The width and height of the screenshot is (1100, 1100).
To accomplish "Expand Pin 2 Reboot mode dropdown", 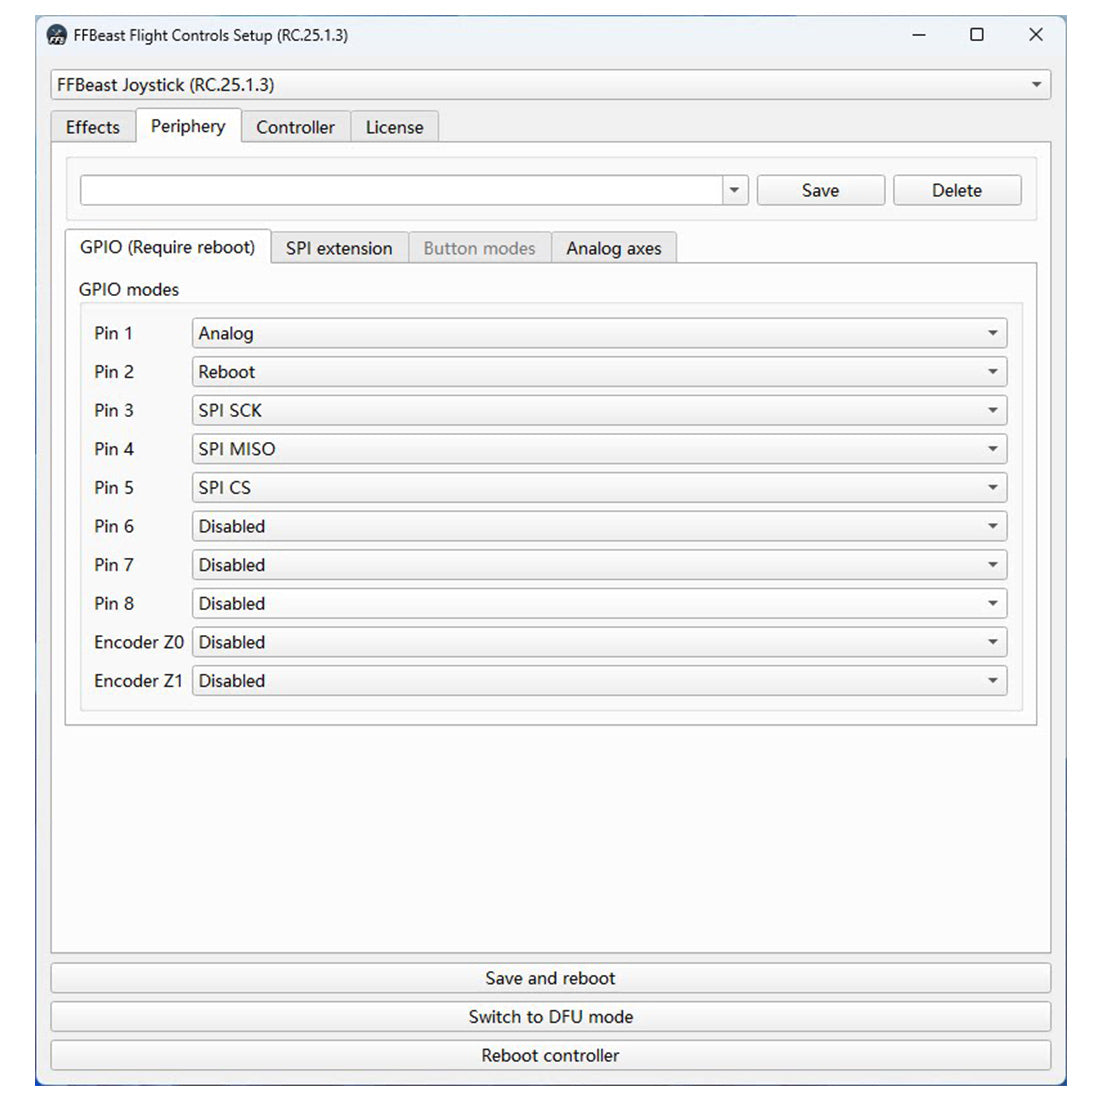I will pyautogui.click(x=598, y=372).
